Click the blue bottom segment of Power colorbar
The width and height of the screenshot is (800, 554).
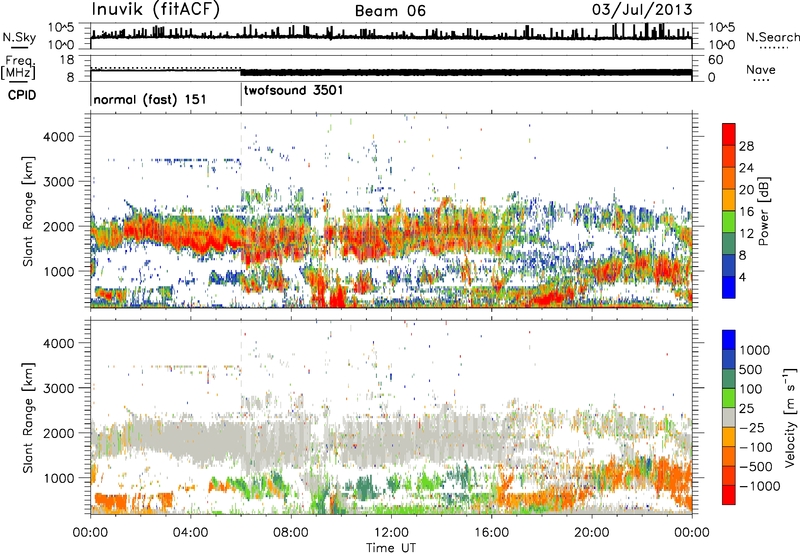pos(729,287)
